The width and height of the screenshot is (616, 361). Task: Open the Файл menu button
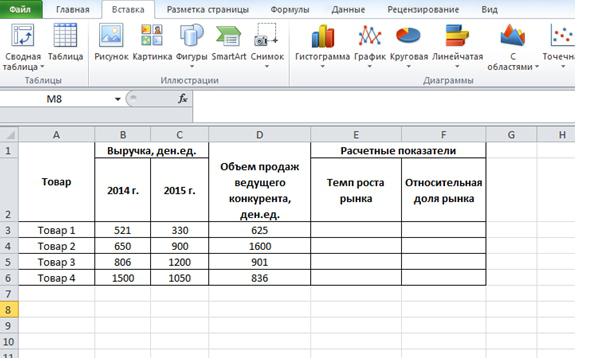pyautogui.click(x=20, y=9)
